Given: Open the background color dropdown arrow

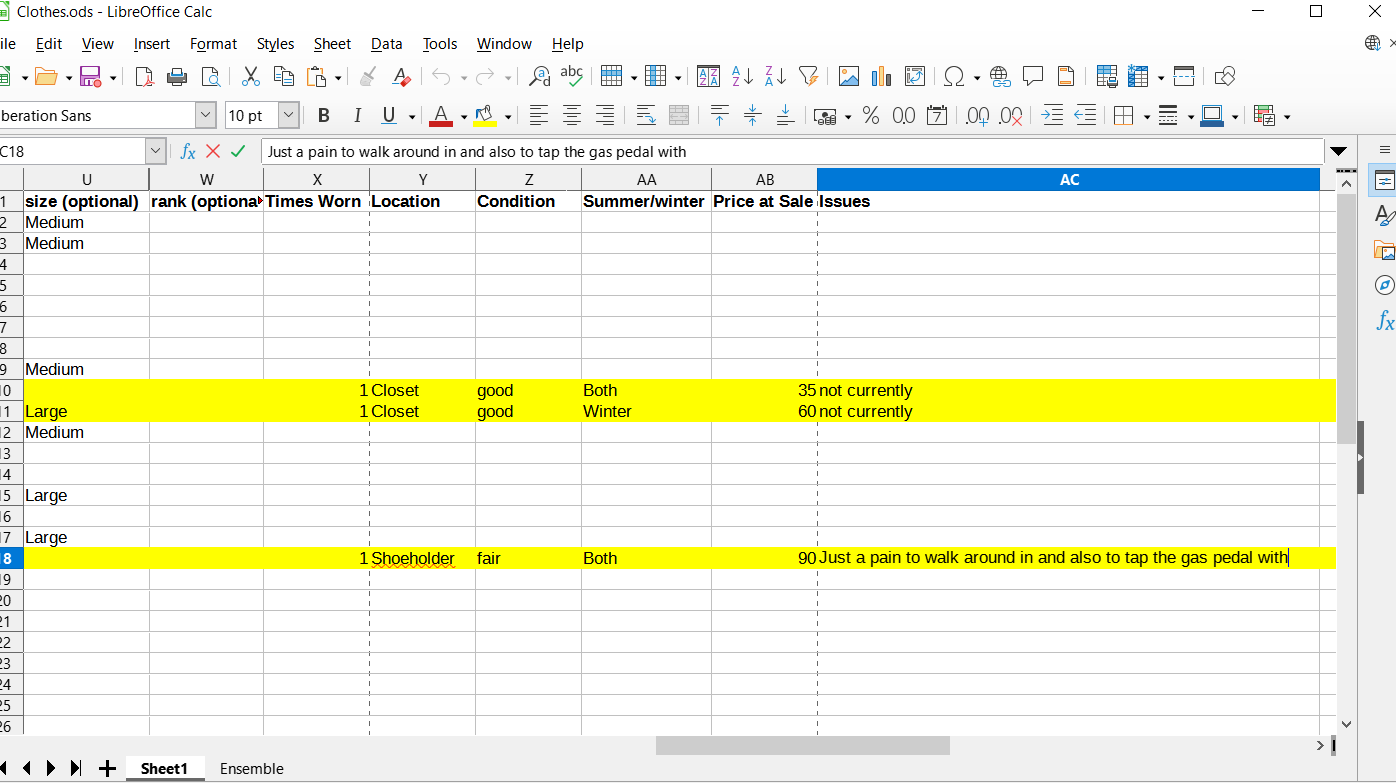Looking at the screenshot, I should point(508,117).
